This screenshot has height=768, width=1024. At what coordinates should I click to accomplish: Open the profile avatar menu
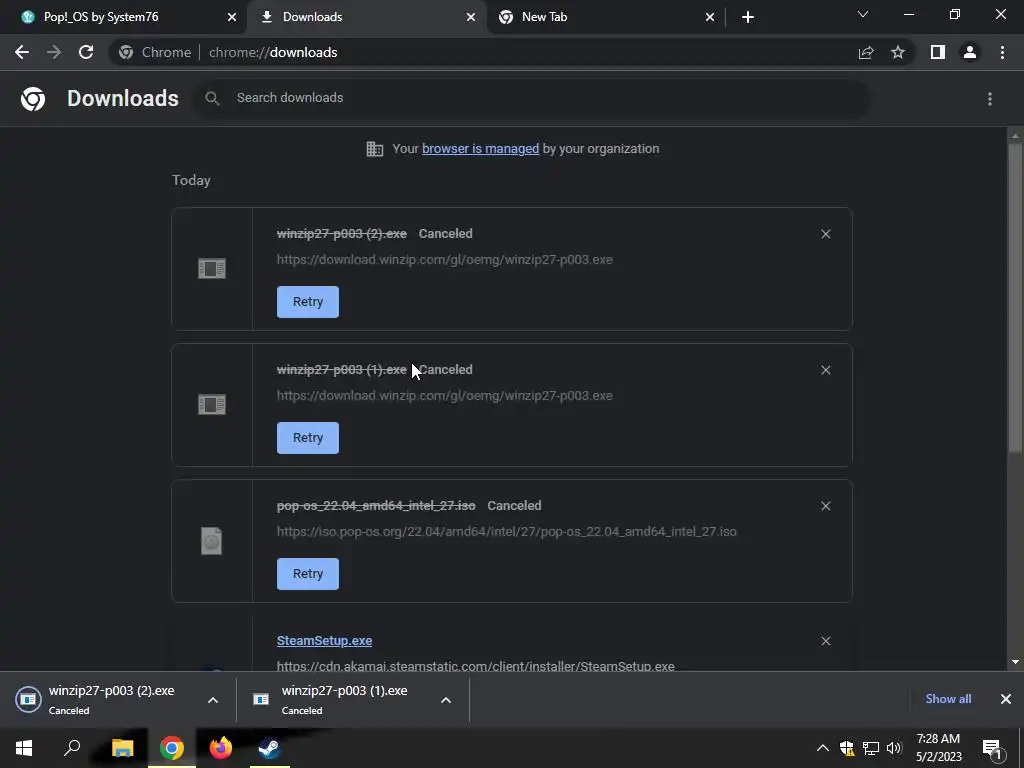(x=970, y=52)
